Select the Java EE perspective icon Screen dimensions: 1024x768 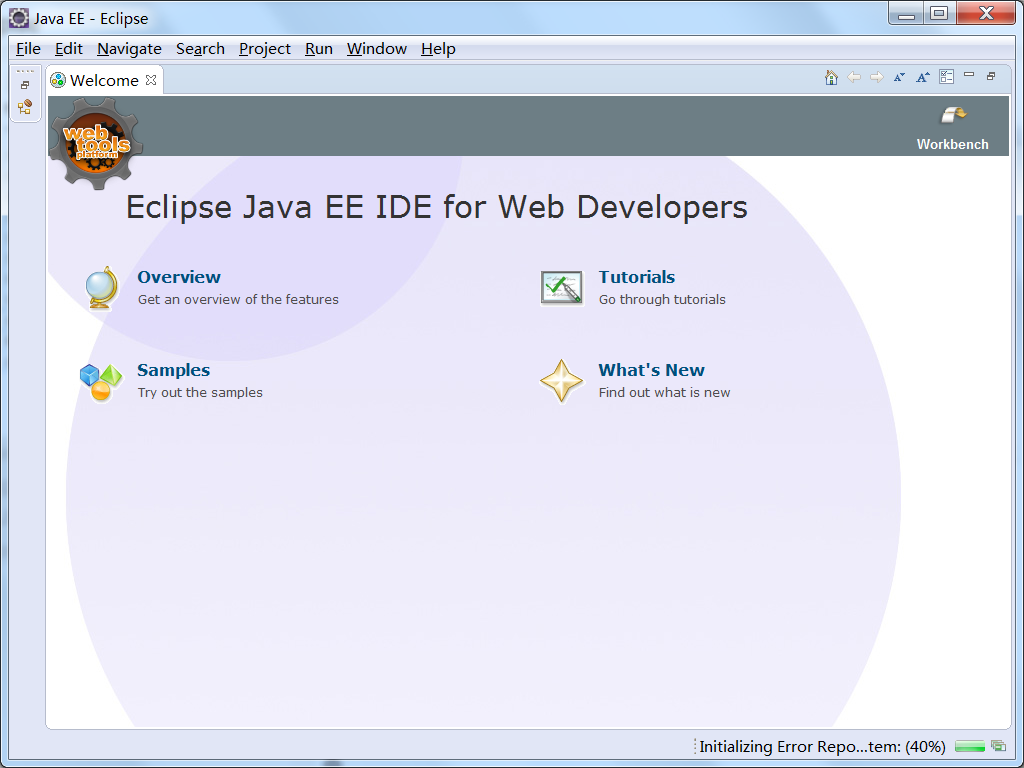pyautogui.click(x=24, y=107)
